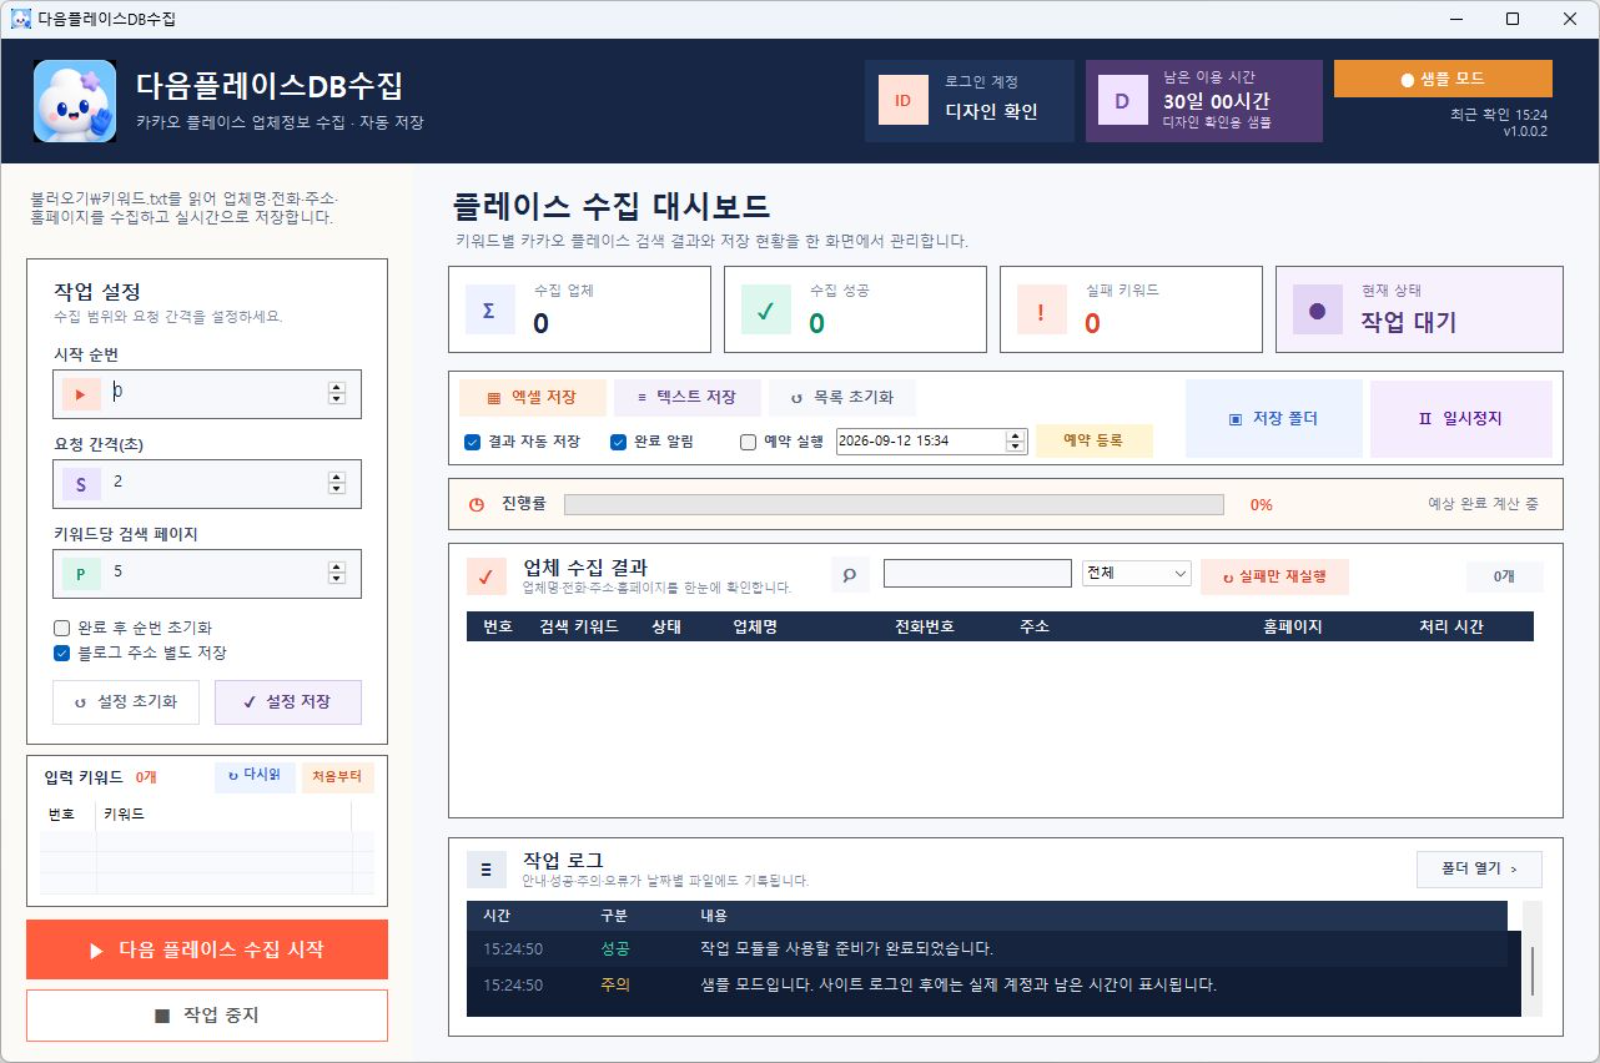
Task: Enable the 예약 실행 checkbox
Action: pyautogui.click(x=748, y=442)
